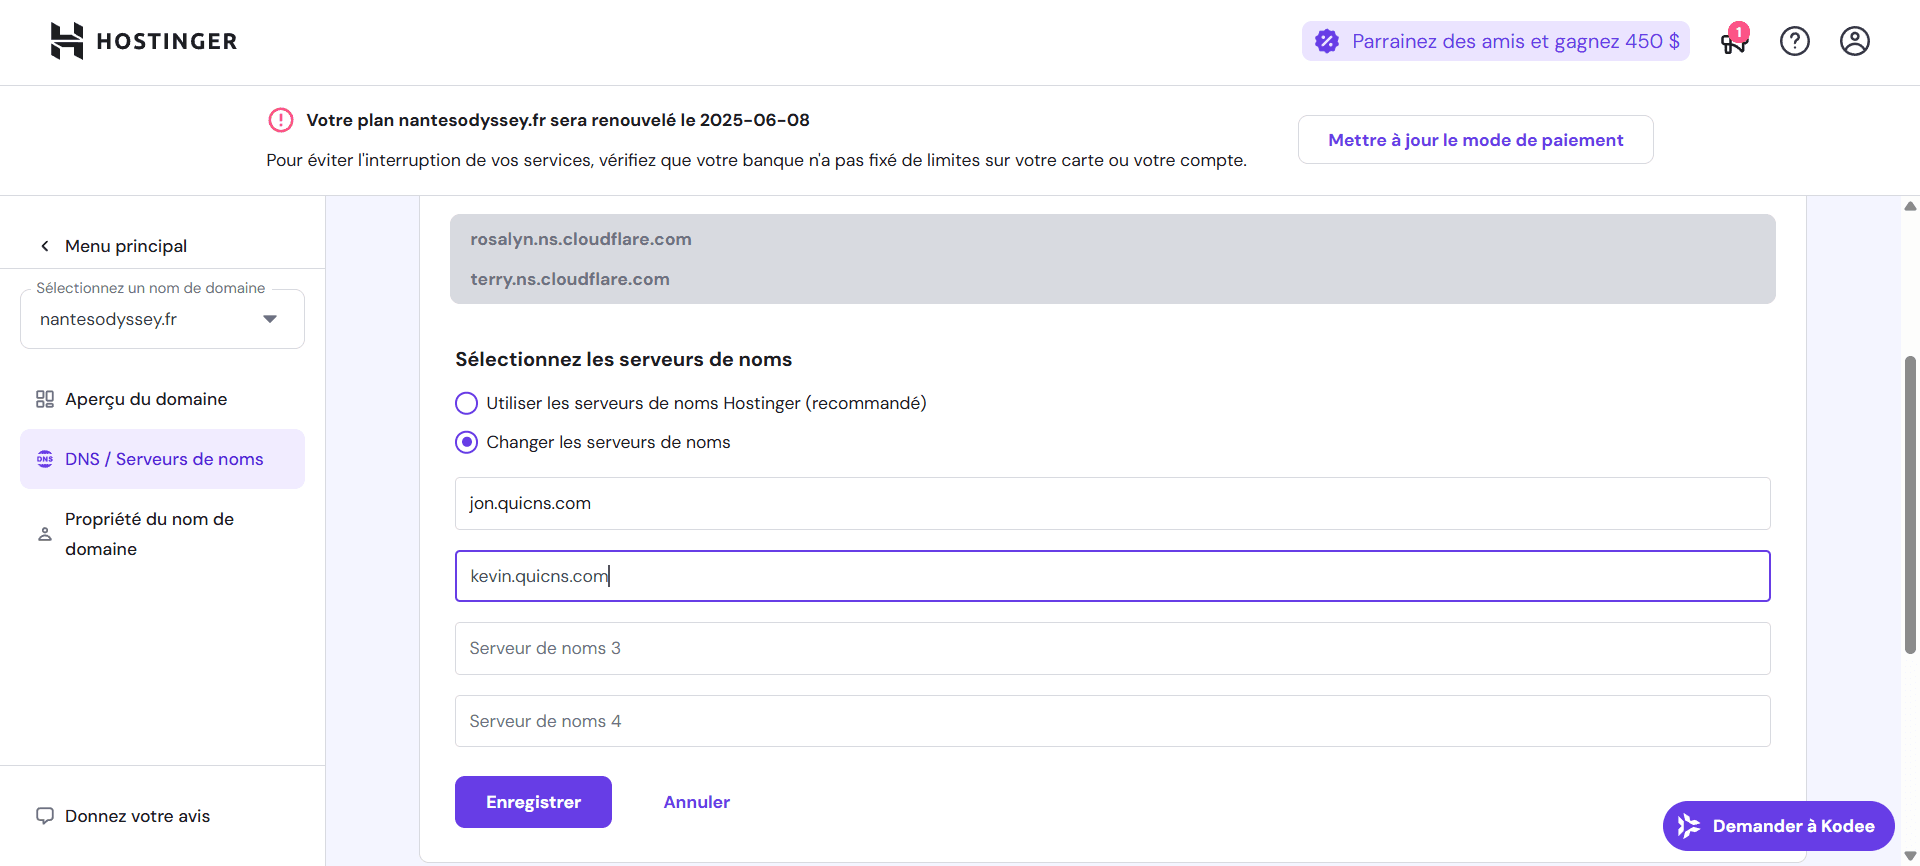Open the Demander à Kodee assistant
Viewport: 1920px width, 866px height.
tap(1778, 826)
